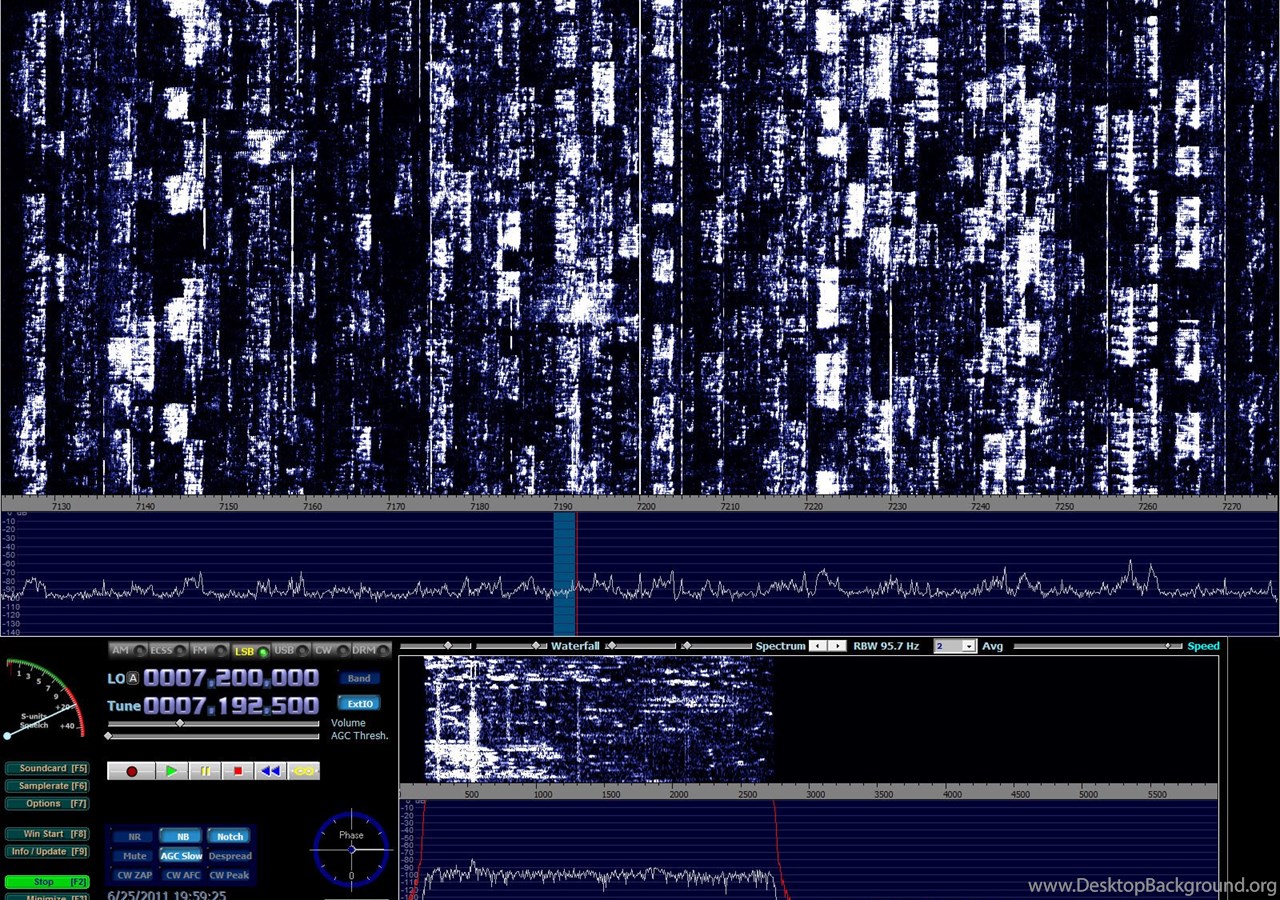Click the RBW increase right arrow
The height and width of the screenshot is (900, 1280).
[837, 646]
